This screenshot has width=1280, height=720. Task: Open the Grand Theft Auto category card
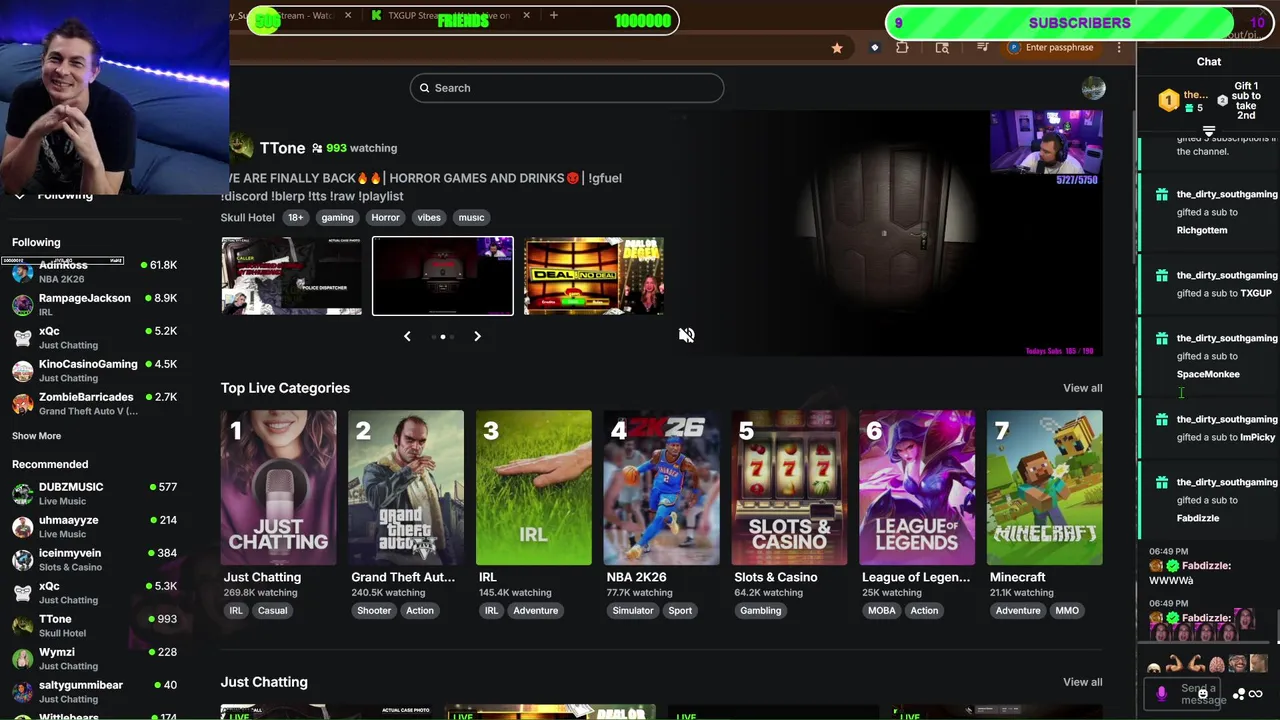406,488
